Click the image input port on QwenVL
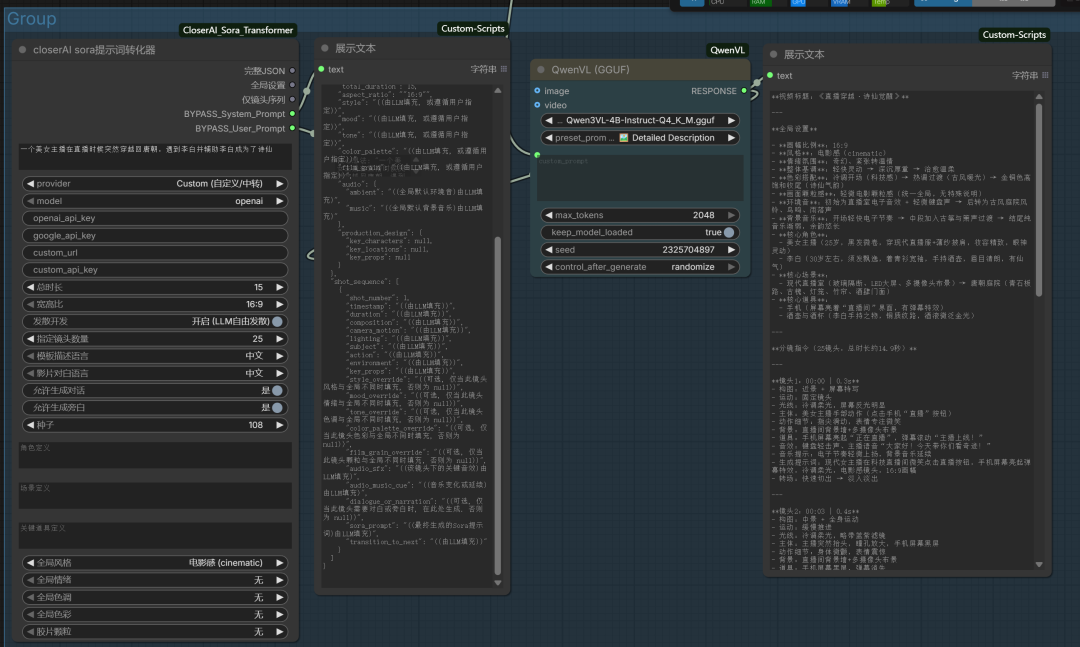The height and width of the screenshot is (647, 1080). [536, 91]
